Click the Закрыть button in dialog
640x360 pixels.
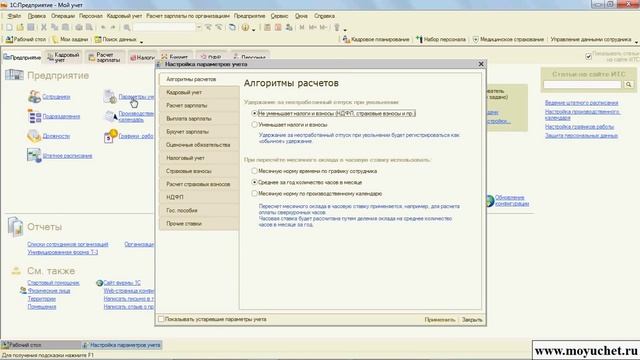pos(472,320)
